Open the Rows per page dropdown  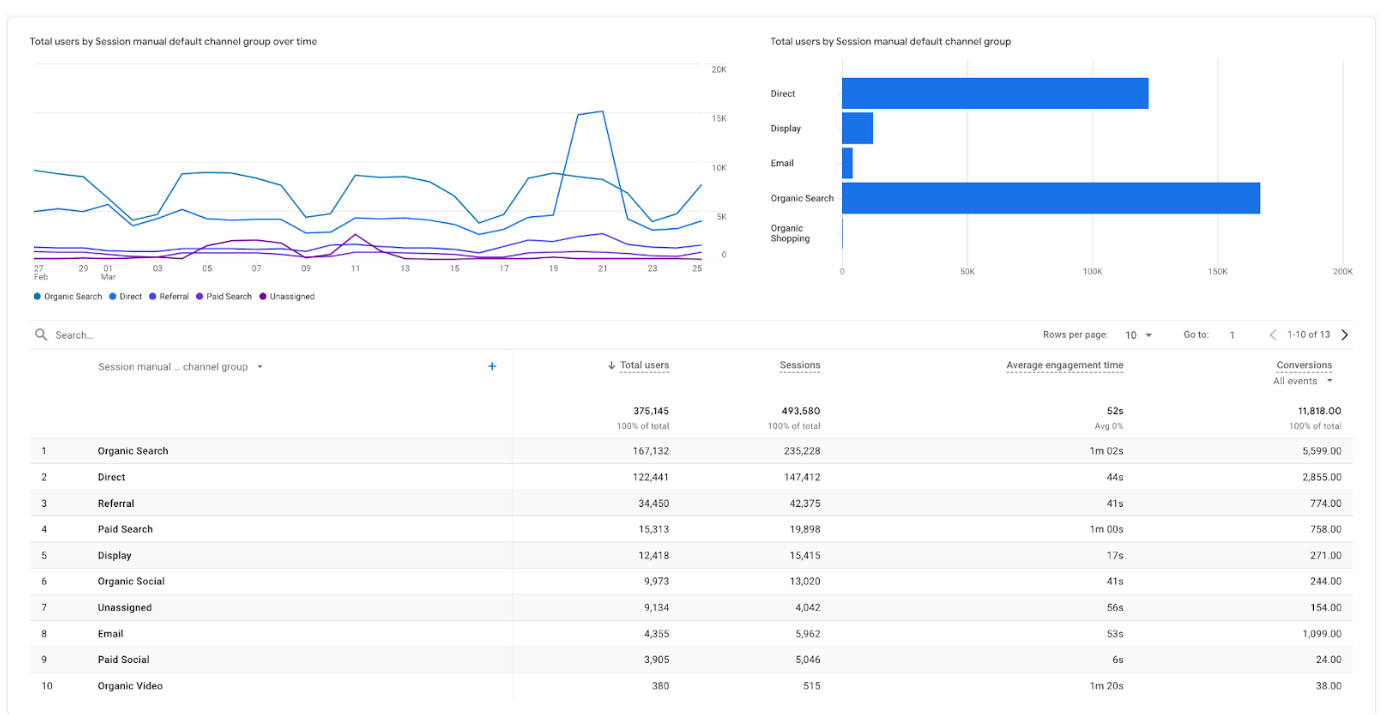[x=1139, y=335]
